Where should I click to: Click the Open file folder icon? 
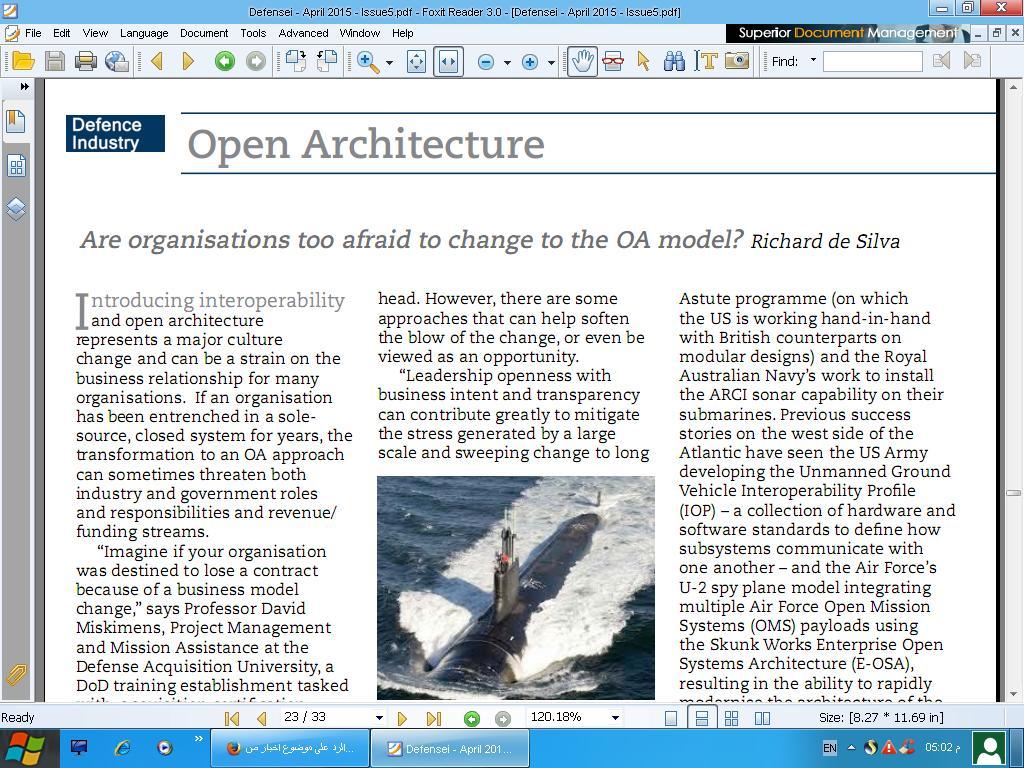coord(23,61)
